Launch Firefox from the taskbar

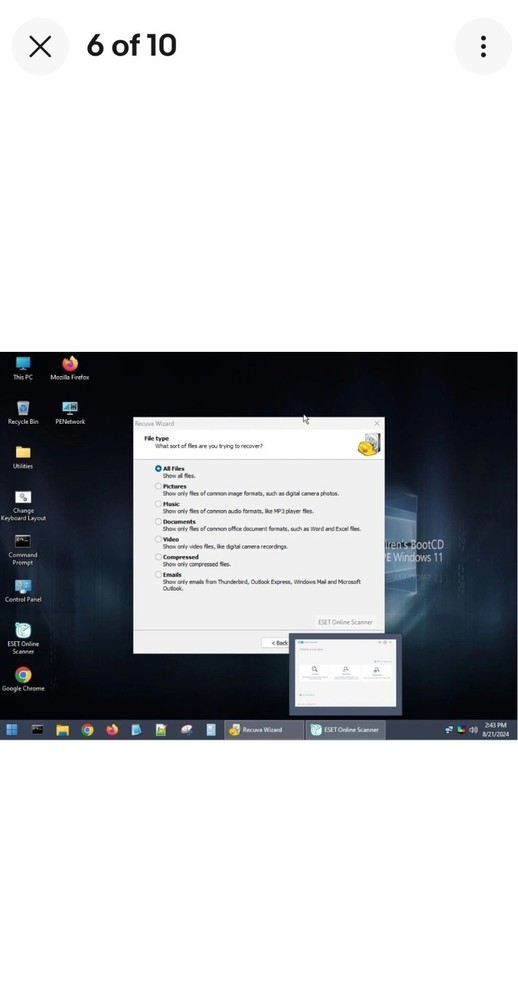pos(112,730)
